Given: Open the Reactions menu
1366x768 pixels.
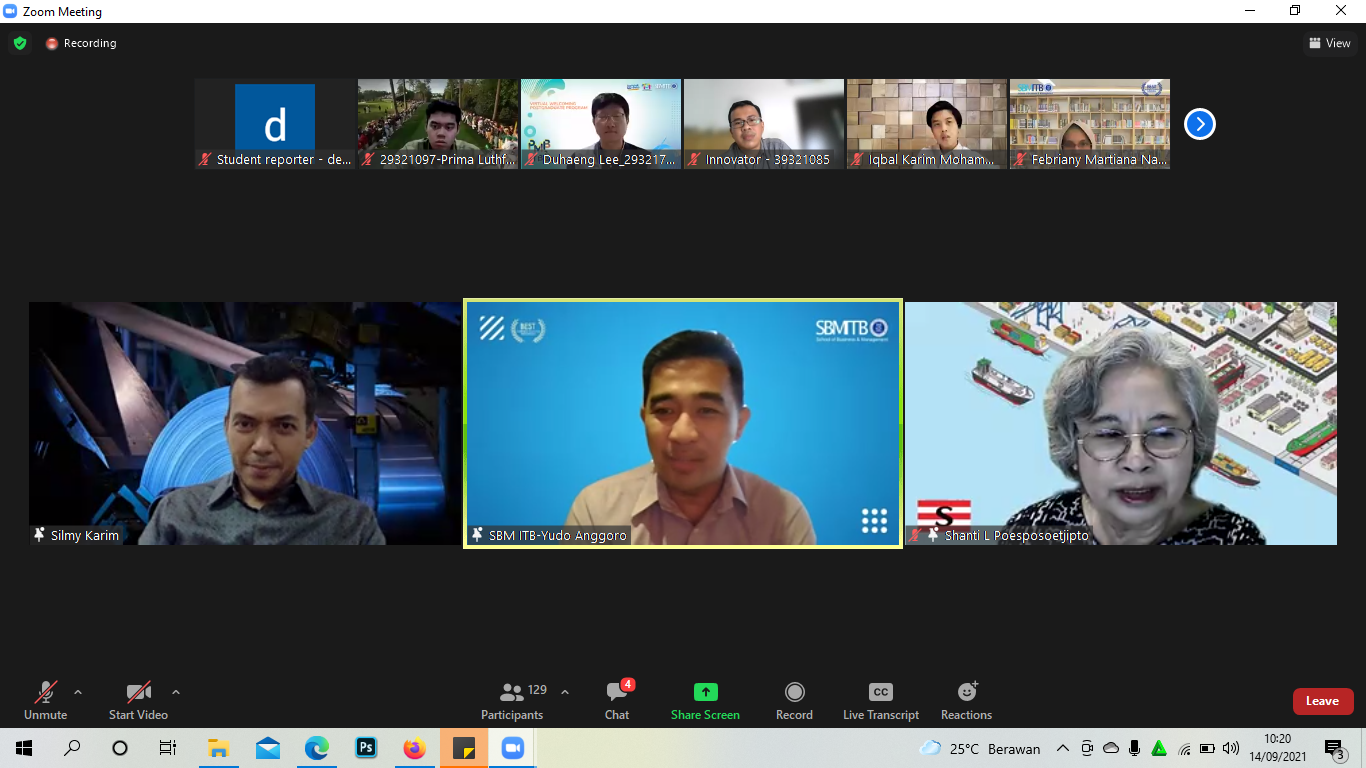Looking at the screenshot, I should 966,700.
